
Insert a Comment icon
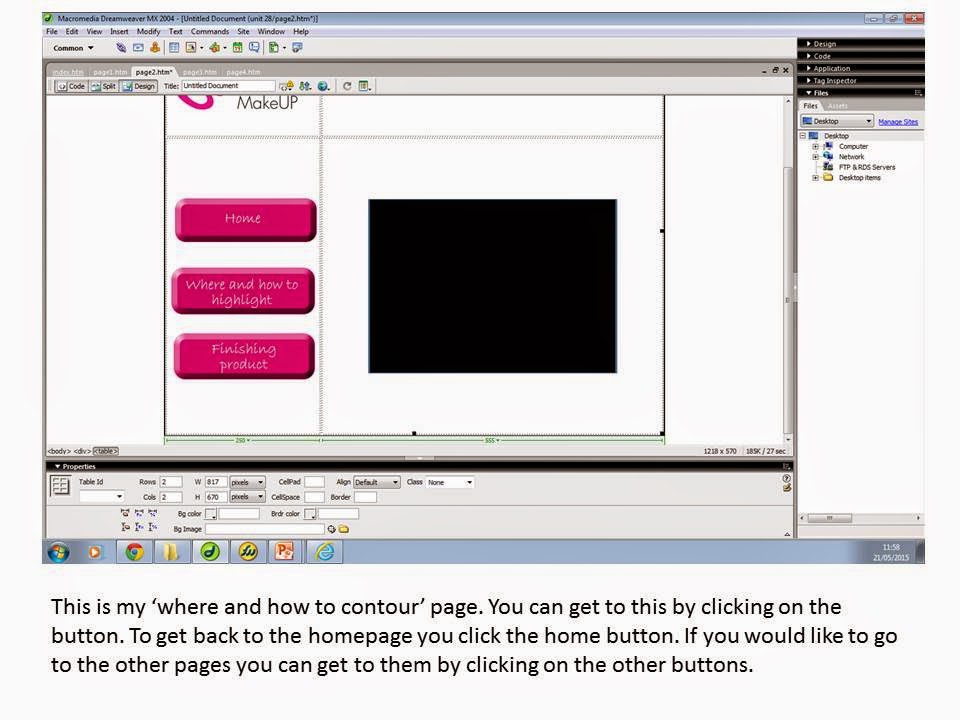(x=254, y=48)
